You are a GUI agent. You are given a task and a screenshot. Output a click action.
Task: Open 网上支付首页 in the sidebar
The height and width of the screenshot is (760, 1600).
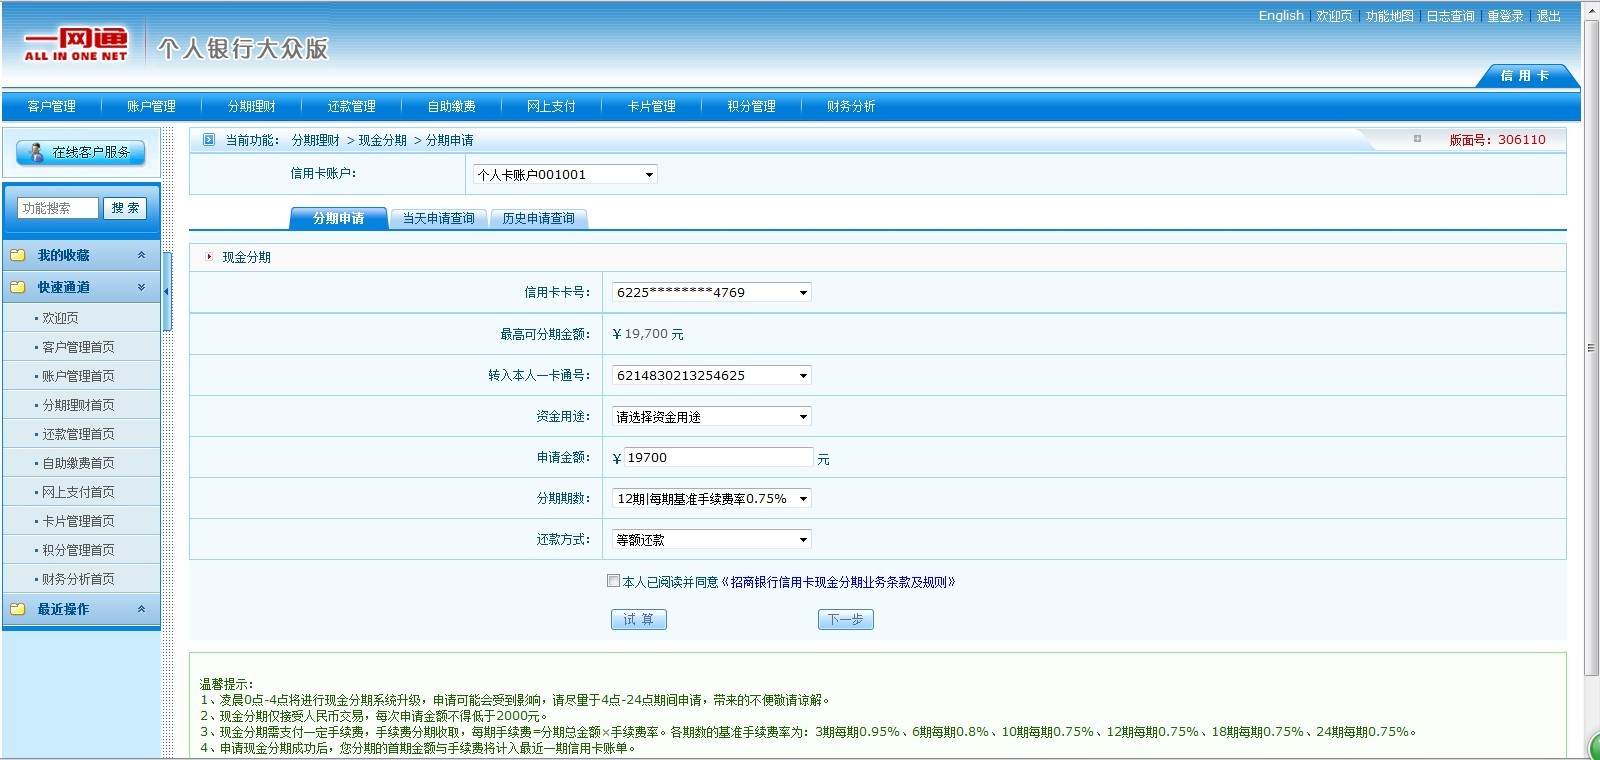[x=78, y=492]
